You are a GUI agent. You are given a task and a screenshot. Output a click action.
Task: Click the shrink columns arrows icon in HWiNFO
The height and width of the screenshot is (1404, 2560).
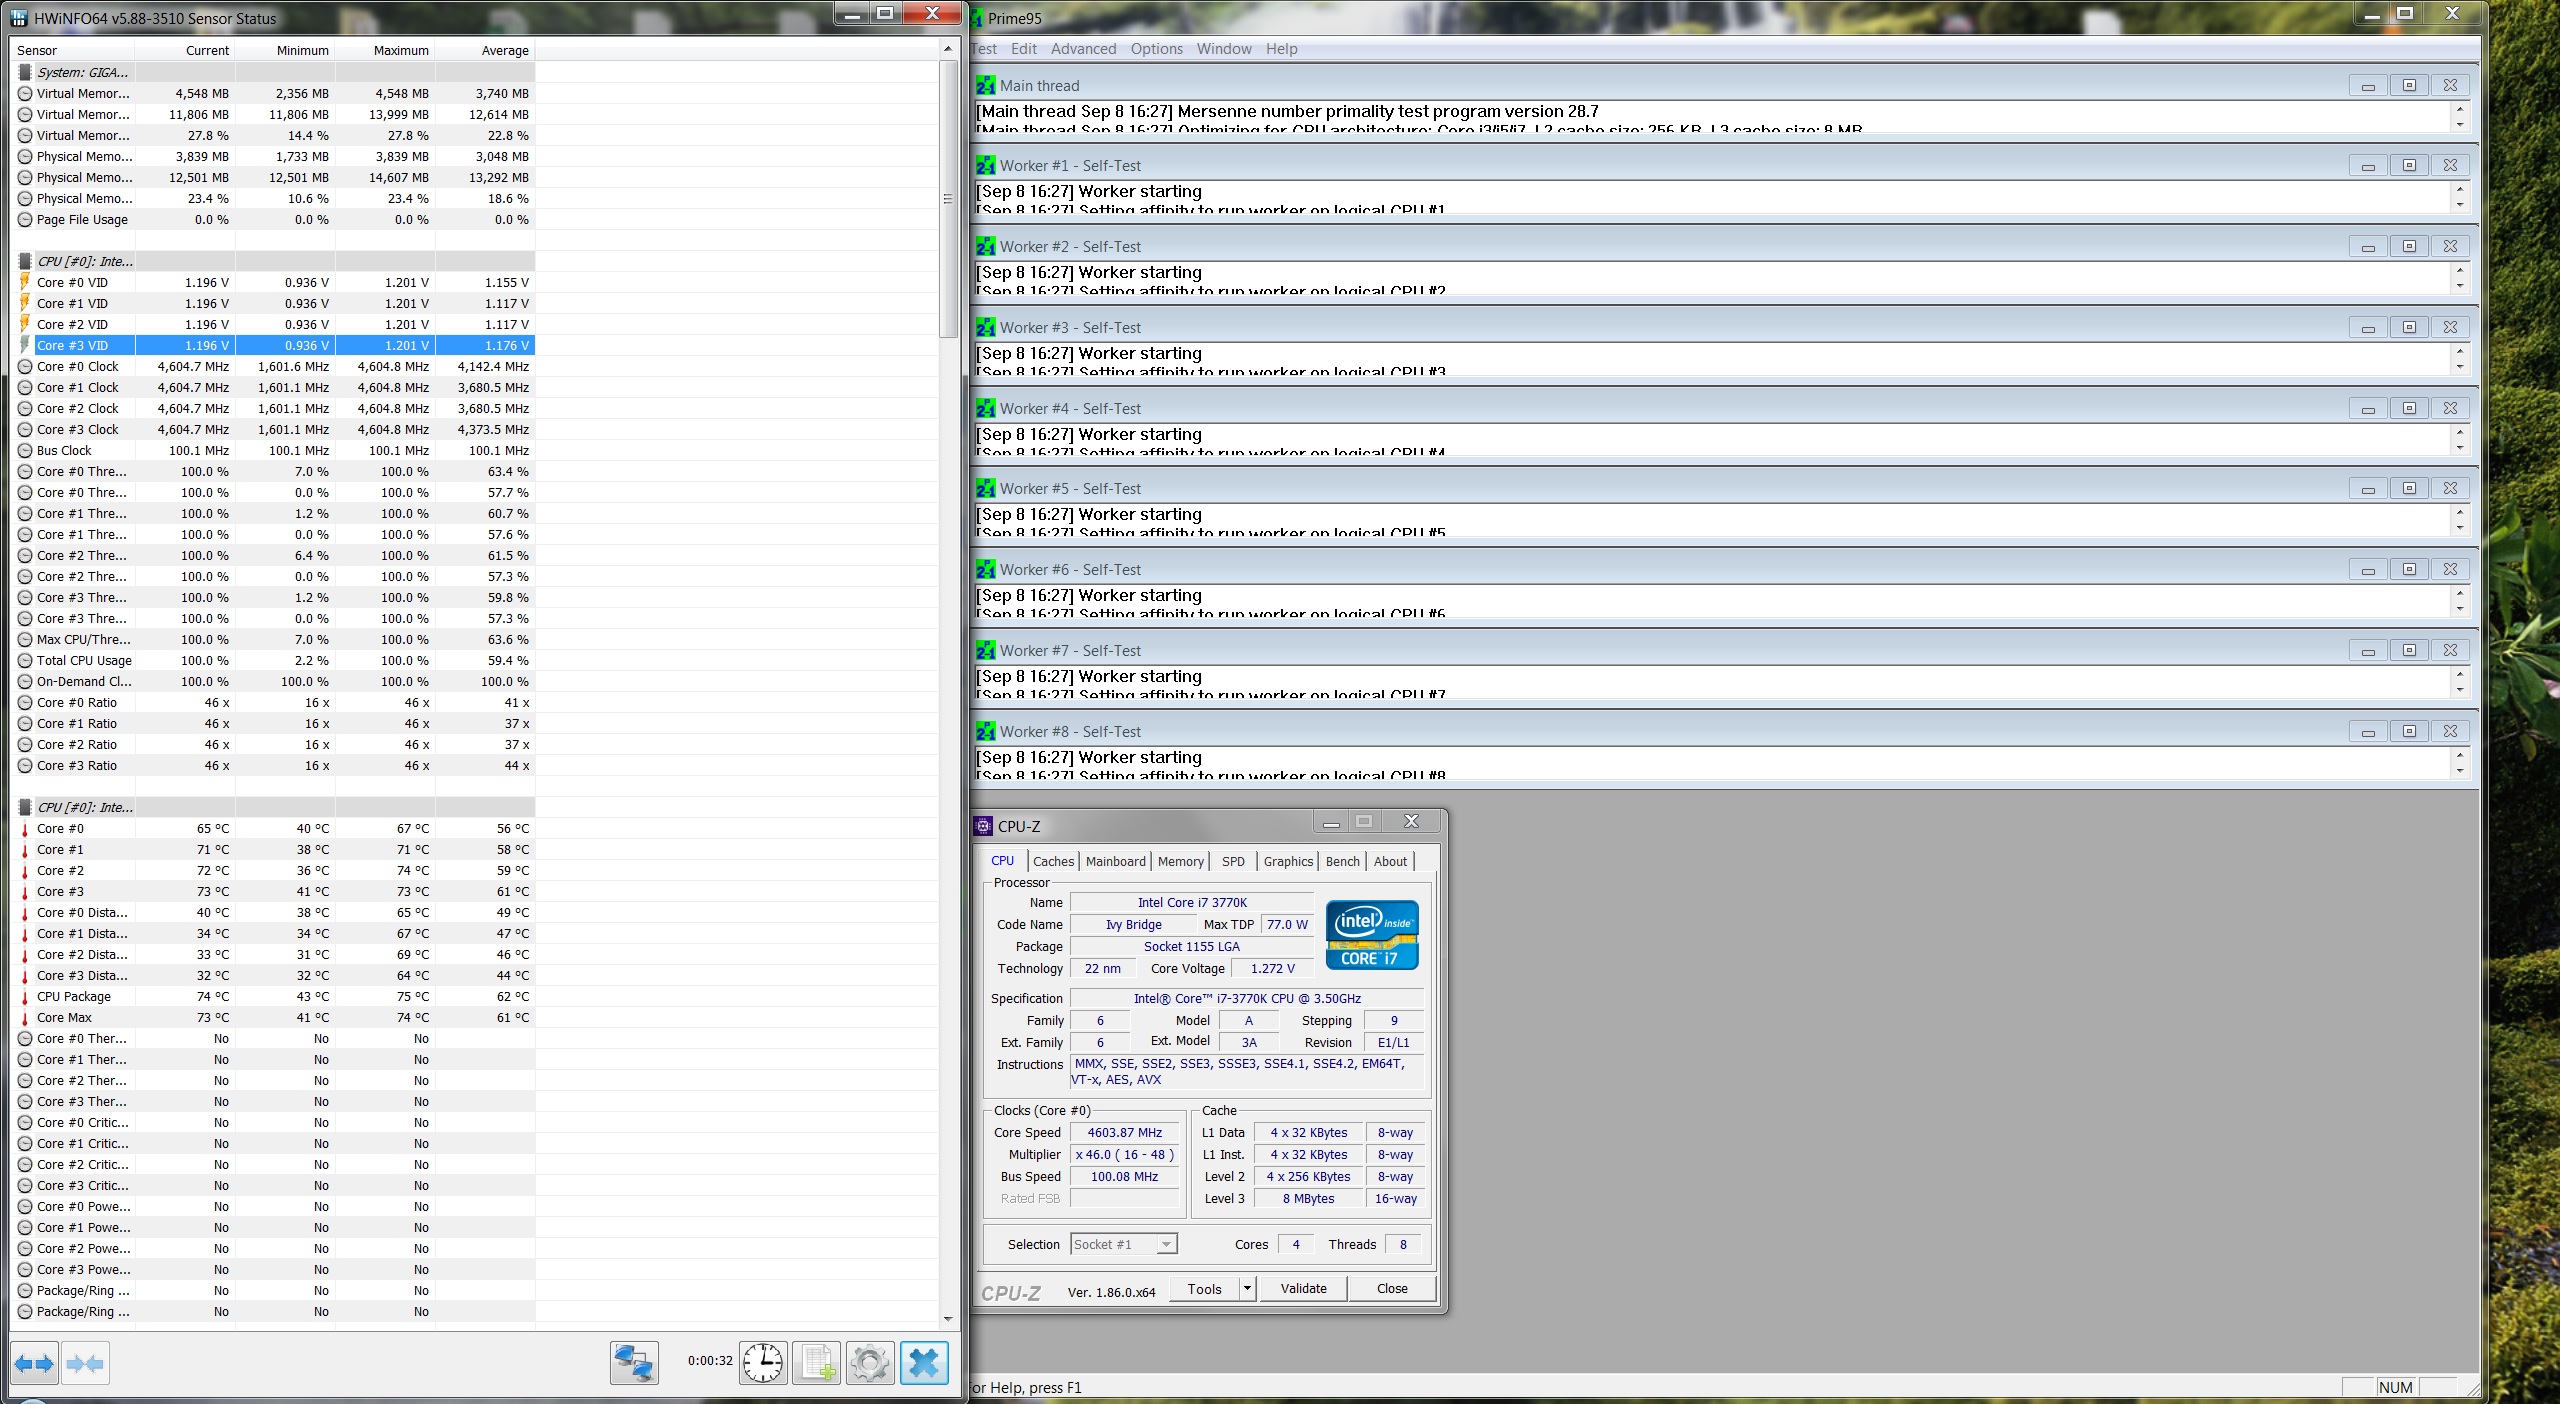click(x=85, y=1364)
